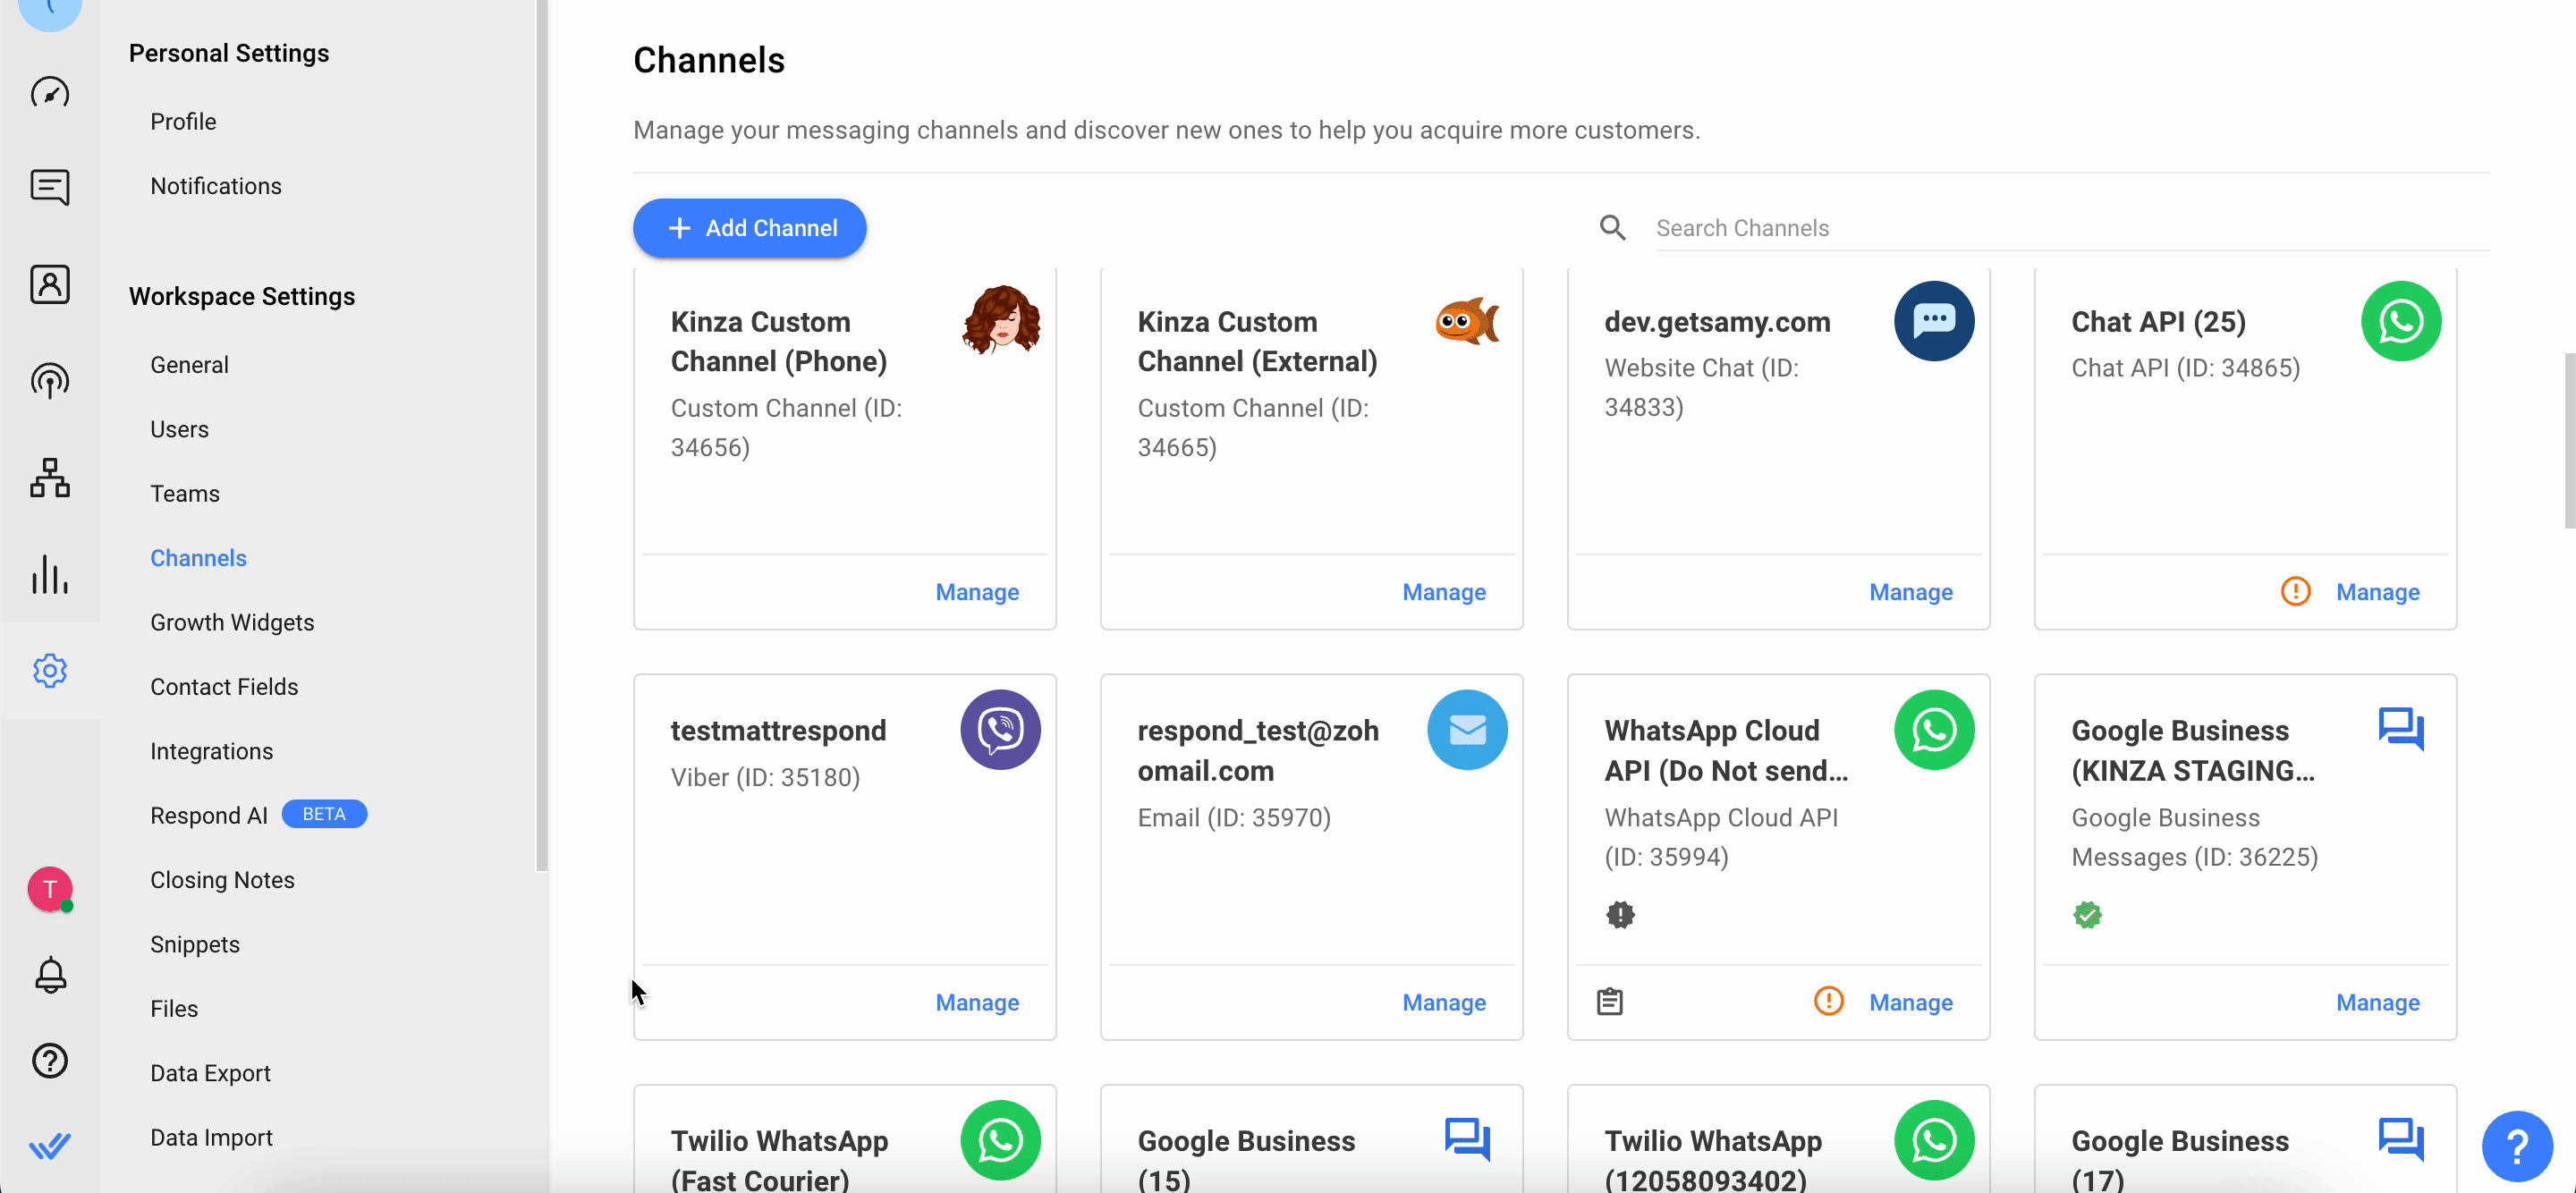Click the Broadcasts antenna icon
The width and height of the screenshot is (2576, 1193).
pos(50,381)
